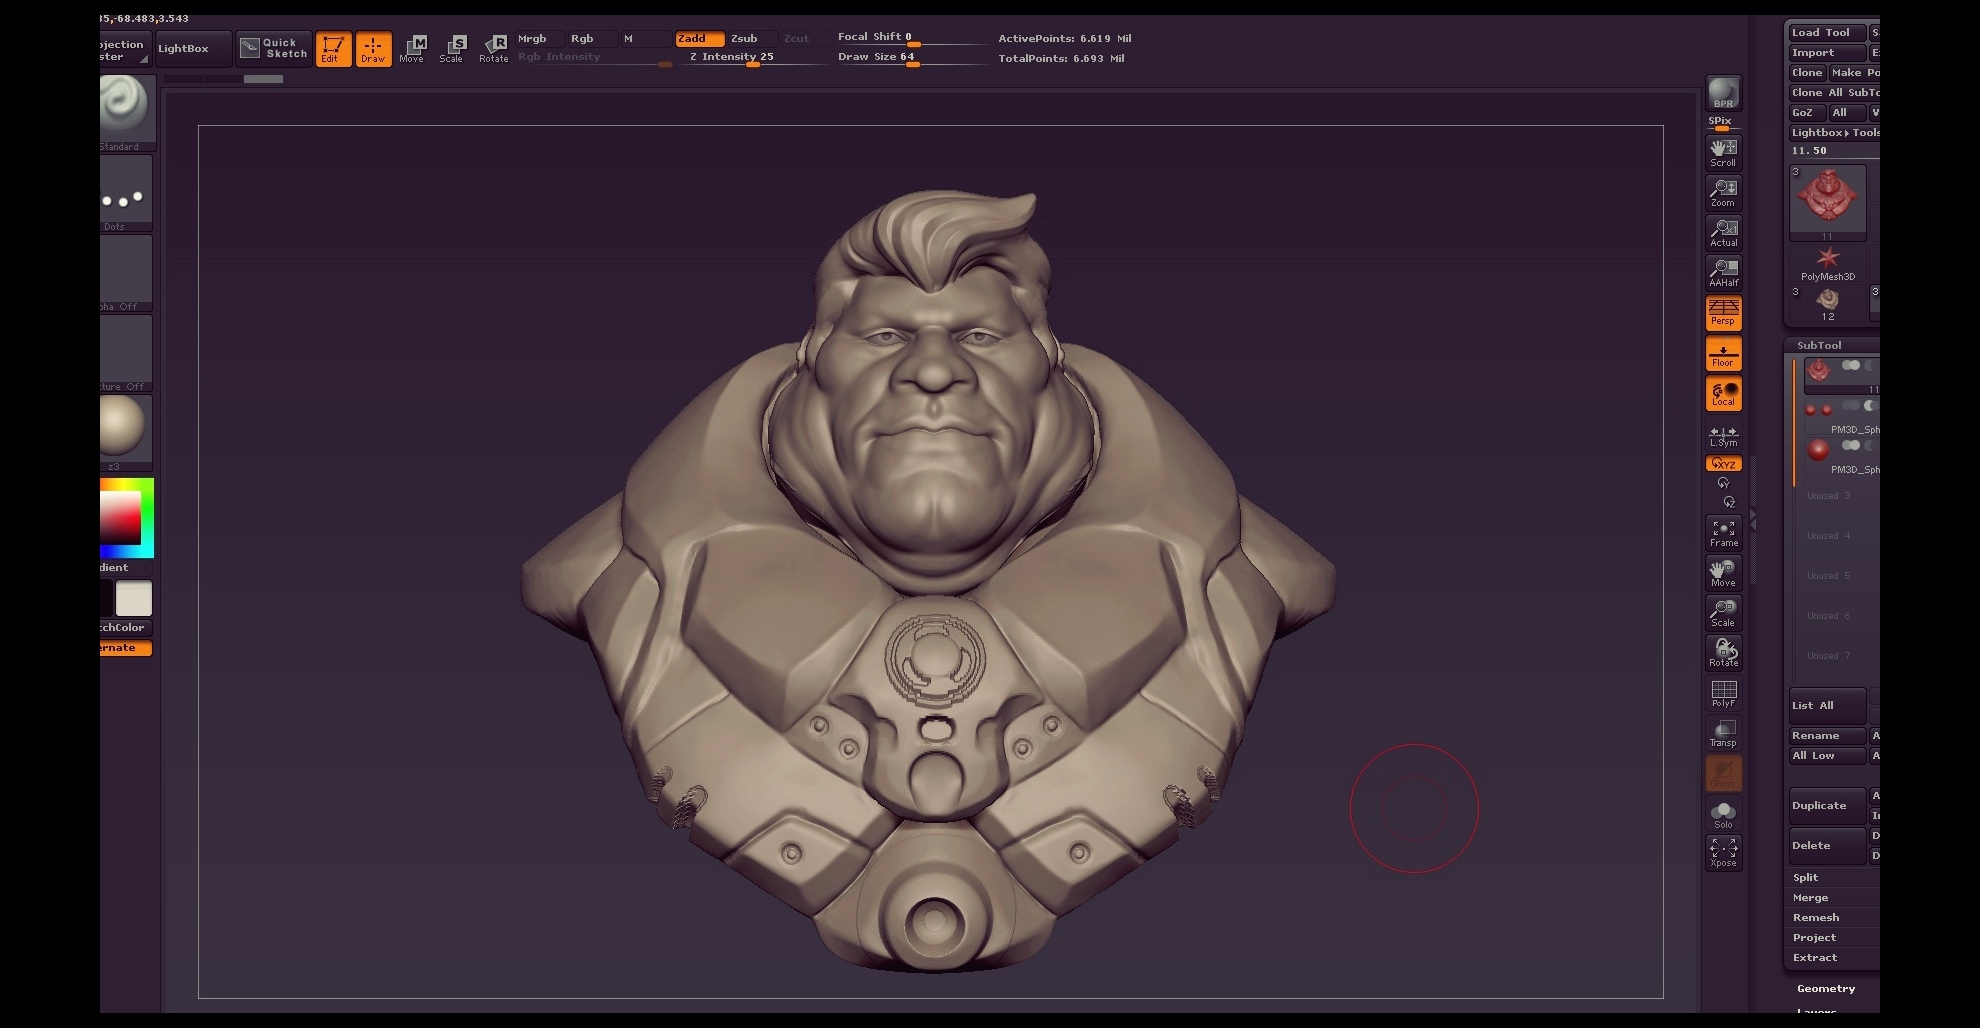
Task: Click the right-shelf Move view icon
Action: (x=1723, y=573)
